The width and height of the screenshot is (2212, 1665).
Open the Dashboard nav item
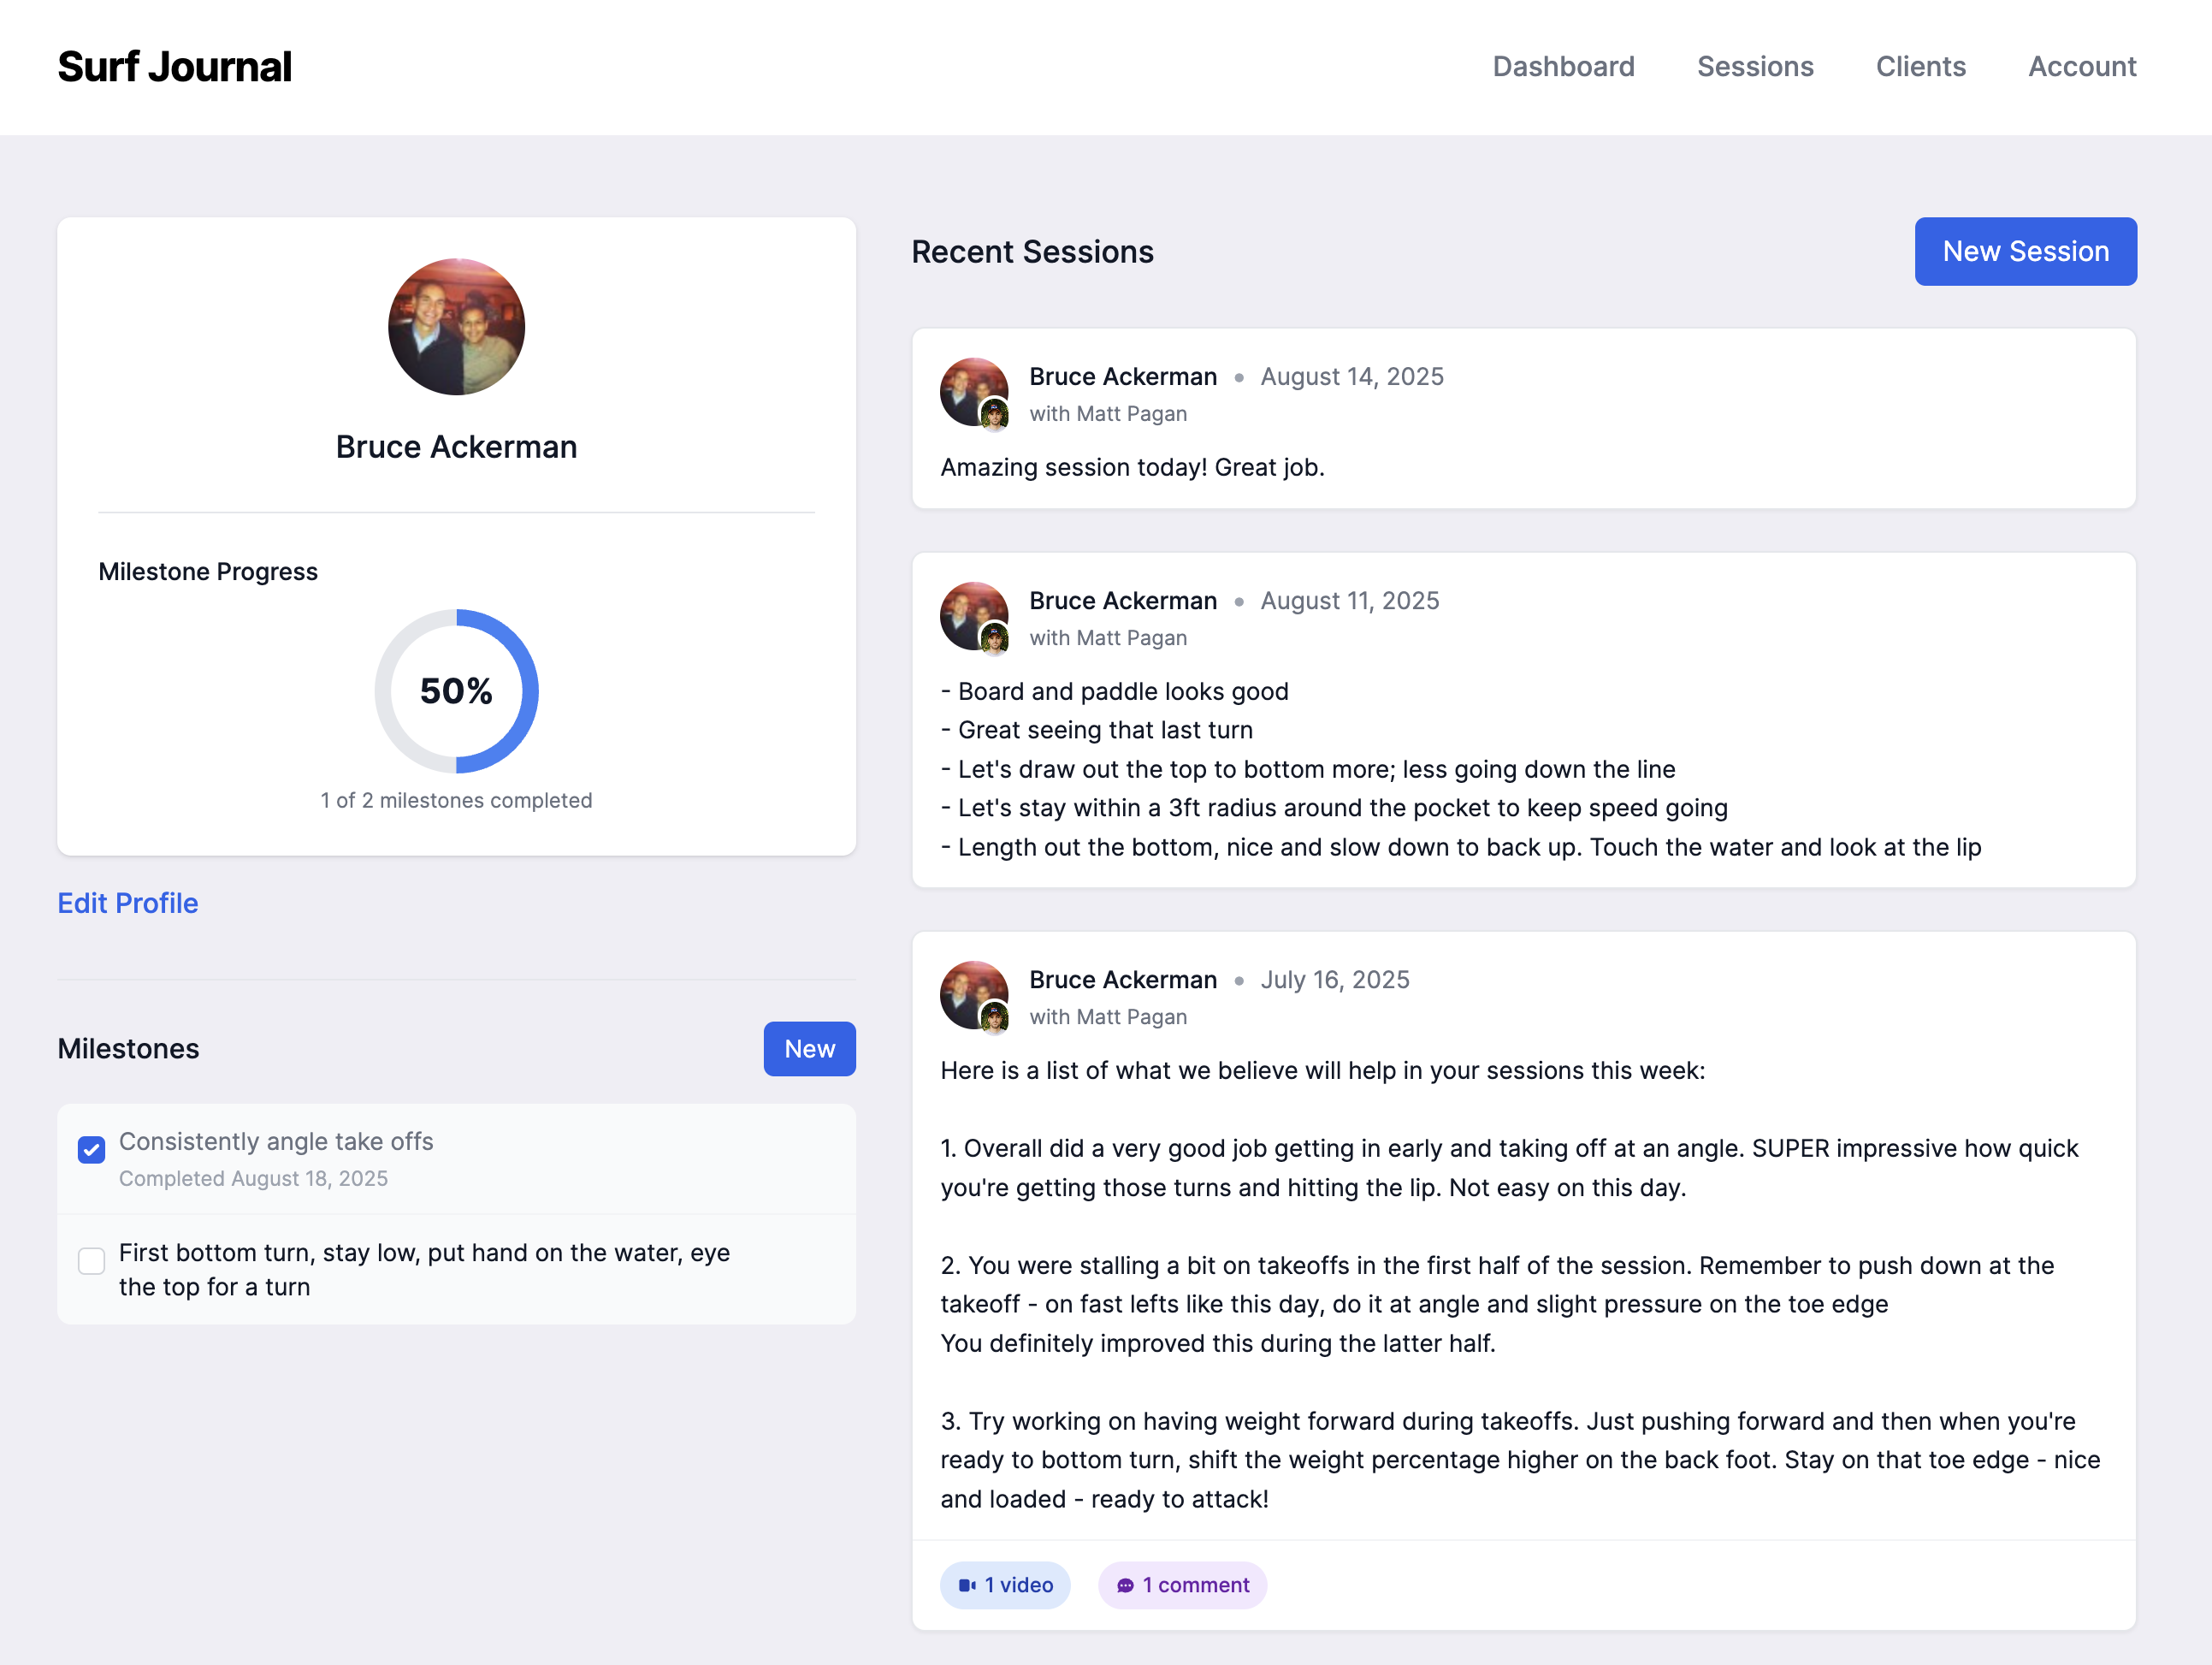click(x=1563, y=67)
